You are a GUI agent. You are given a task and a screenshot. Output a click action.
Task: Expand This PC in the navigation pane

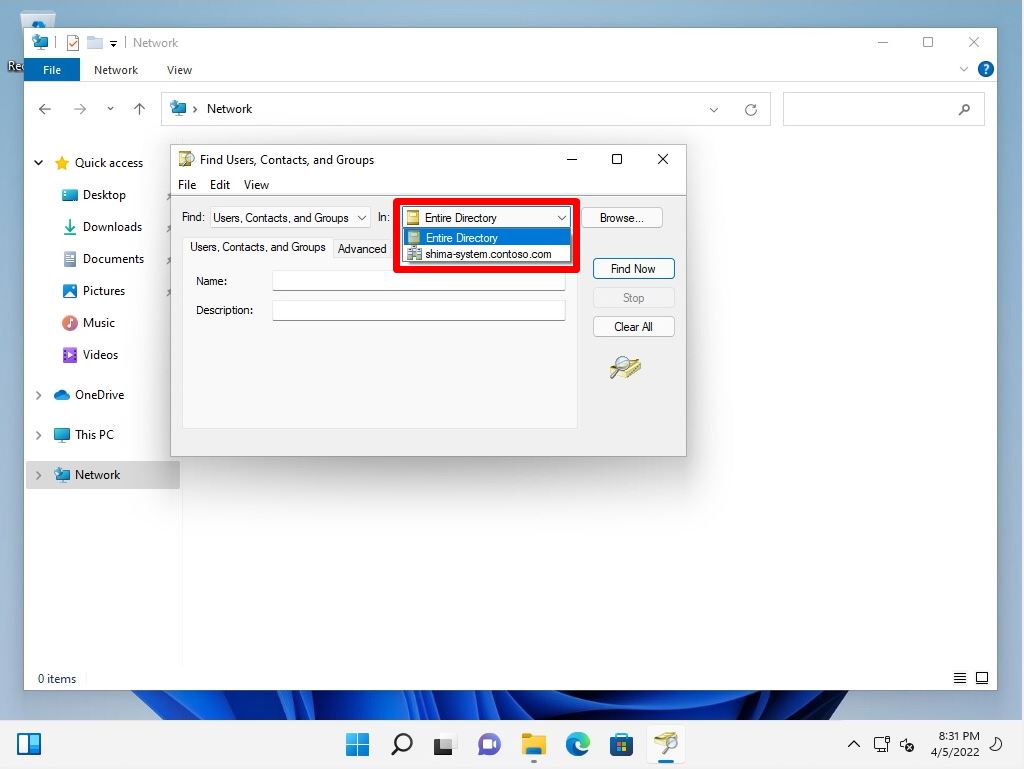point(39,434)
